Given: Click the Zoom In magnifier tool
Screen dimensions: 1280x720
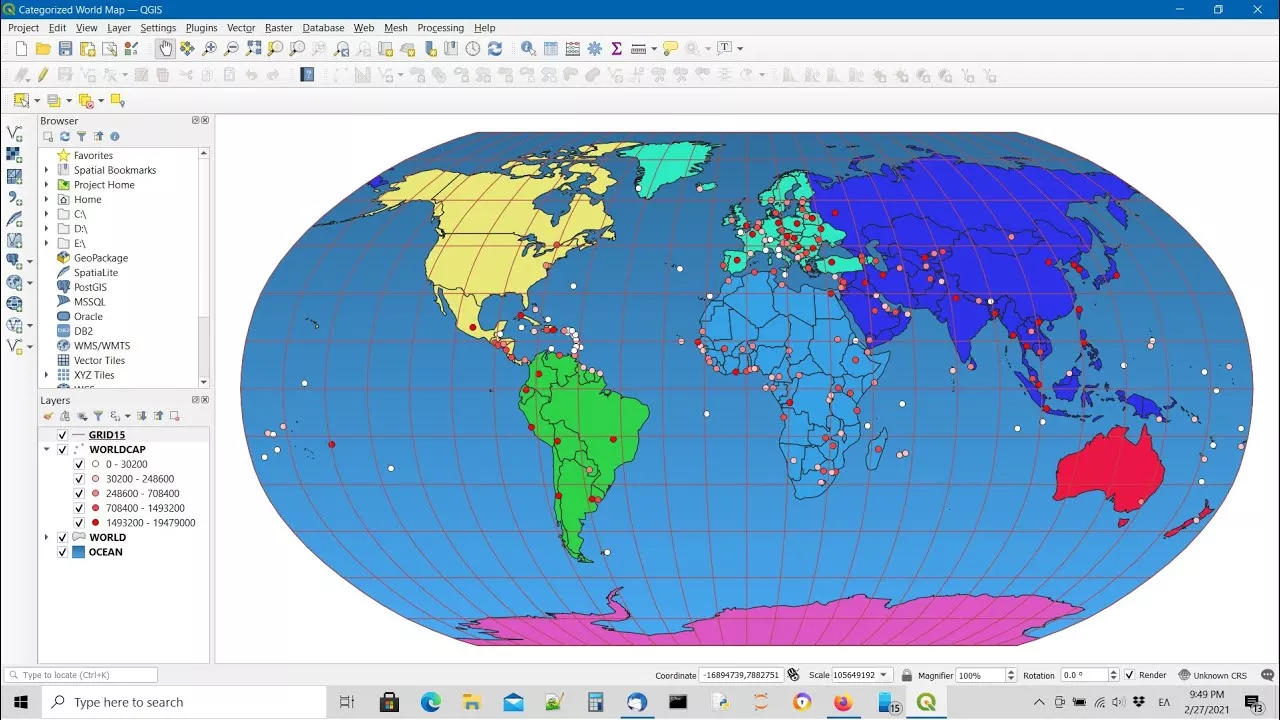Looking at the screenshot, I should (x=209, y=48).
